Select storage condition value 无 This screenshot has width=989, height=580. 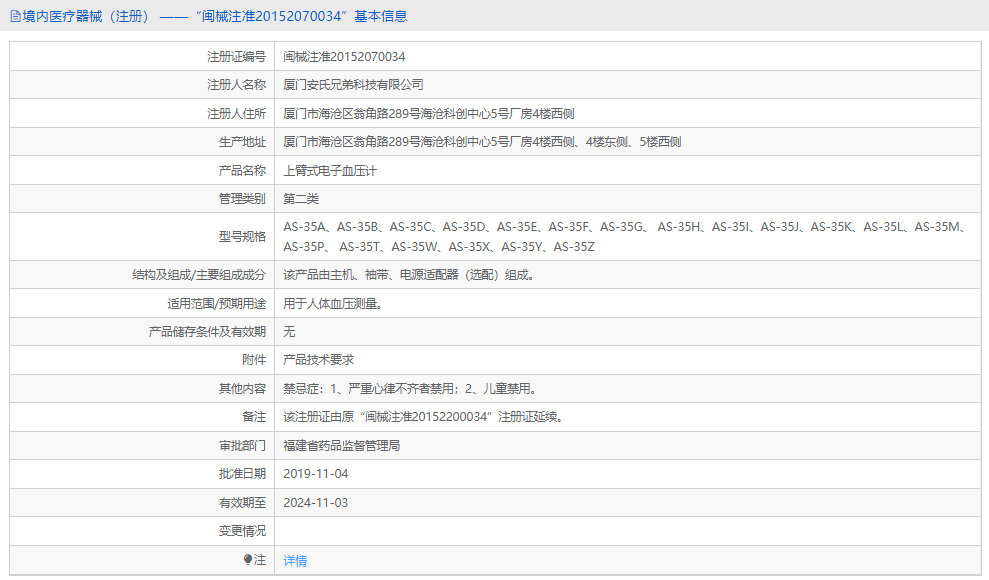(289, 332)
